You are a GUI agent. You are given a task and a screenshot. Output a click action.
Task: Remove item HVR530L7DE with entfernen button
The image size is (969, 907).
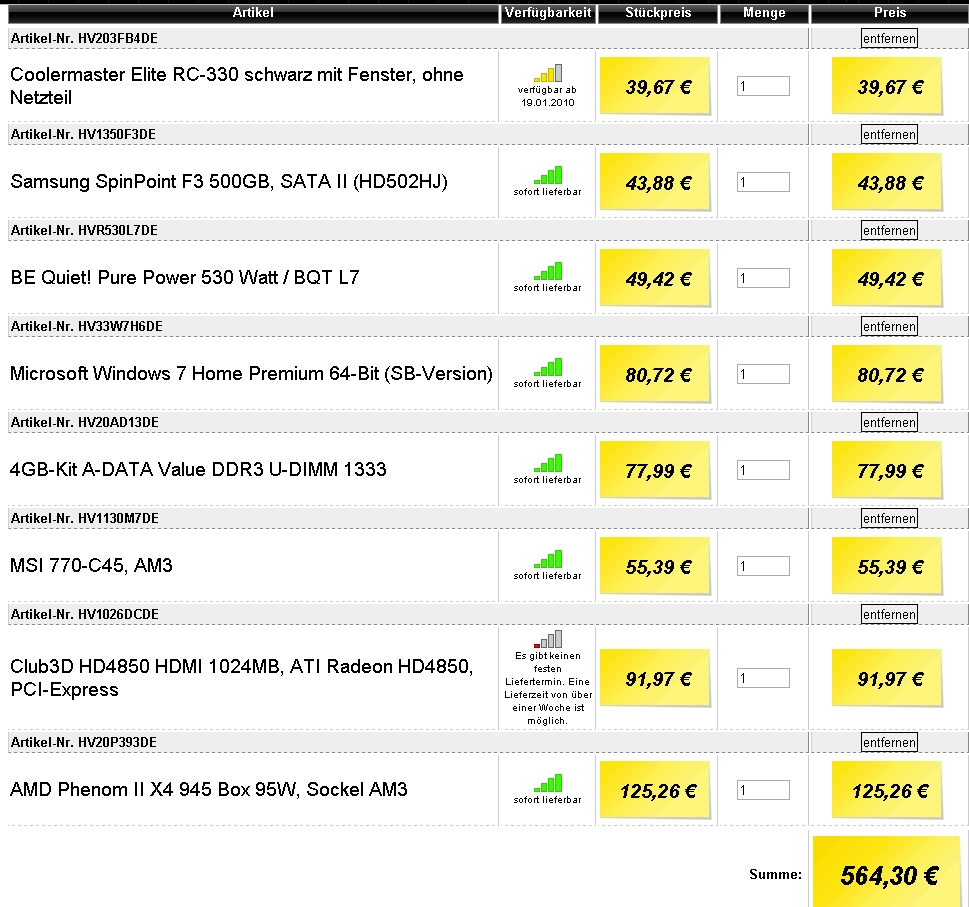tap(889, 230)
